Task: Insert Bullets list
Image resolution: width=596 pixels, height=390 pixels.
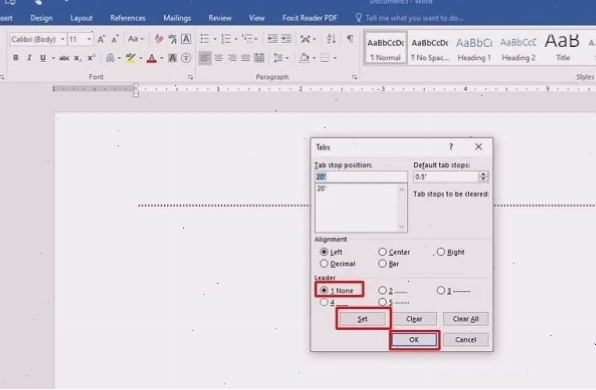Action: pos(205,39)
